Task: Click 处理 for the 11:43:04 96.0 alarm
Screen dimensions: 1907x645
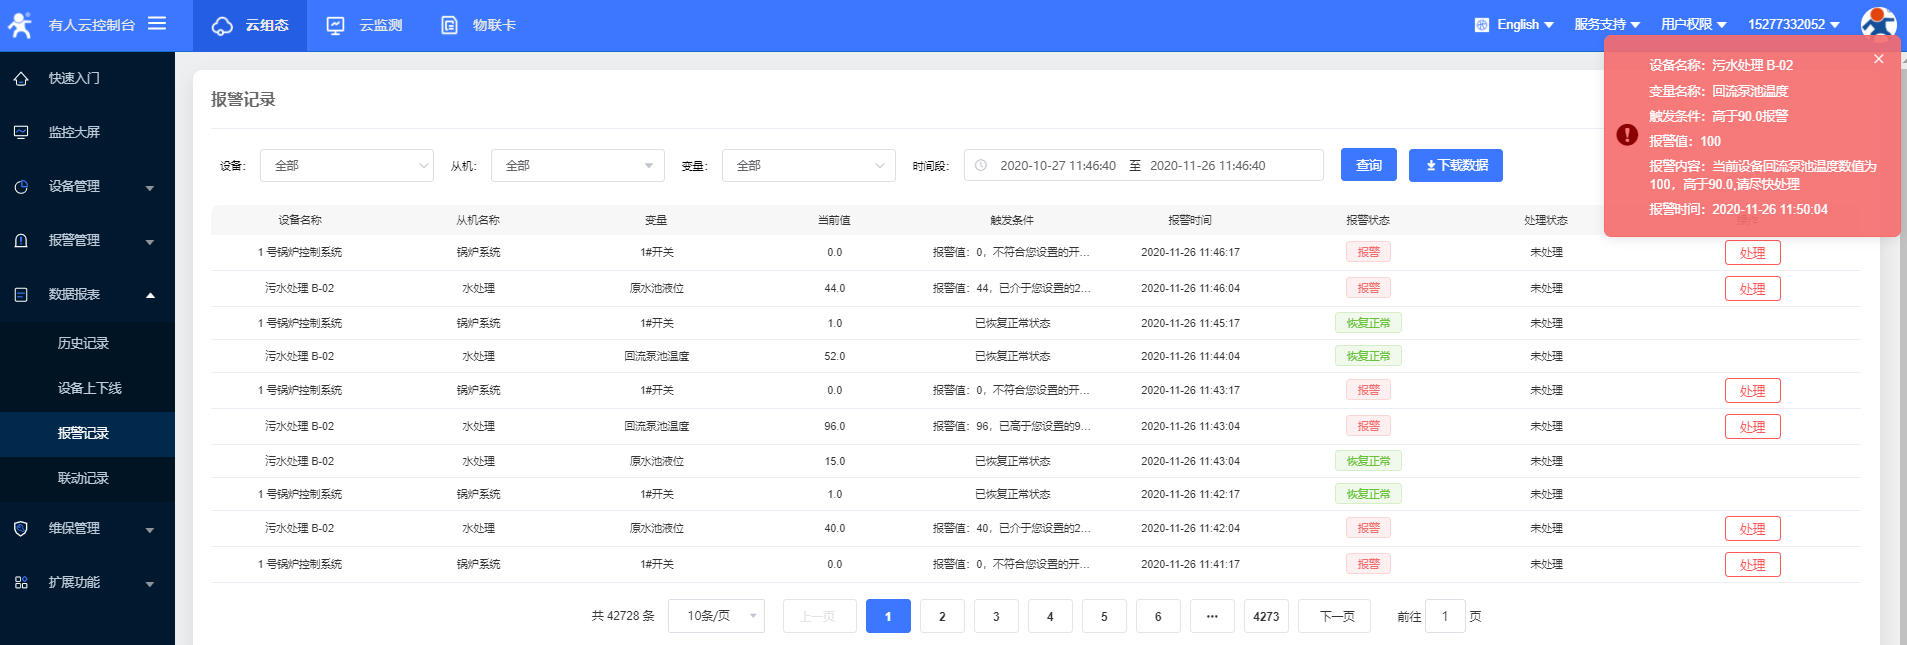Action: [x=1752, y=427]
